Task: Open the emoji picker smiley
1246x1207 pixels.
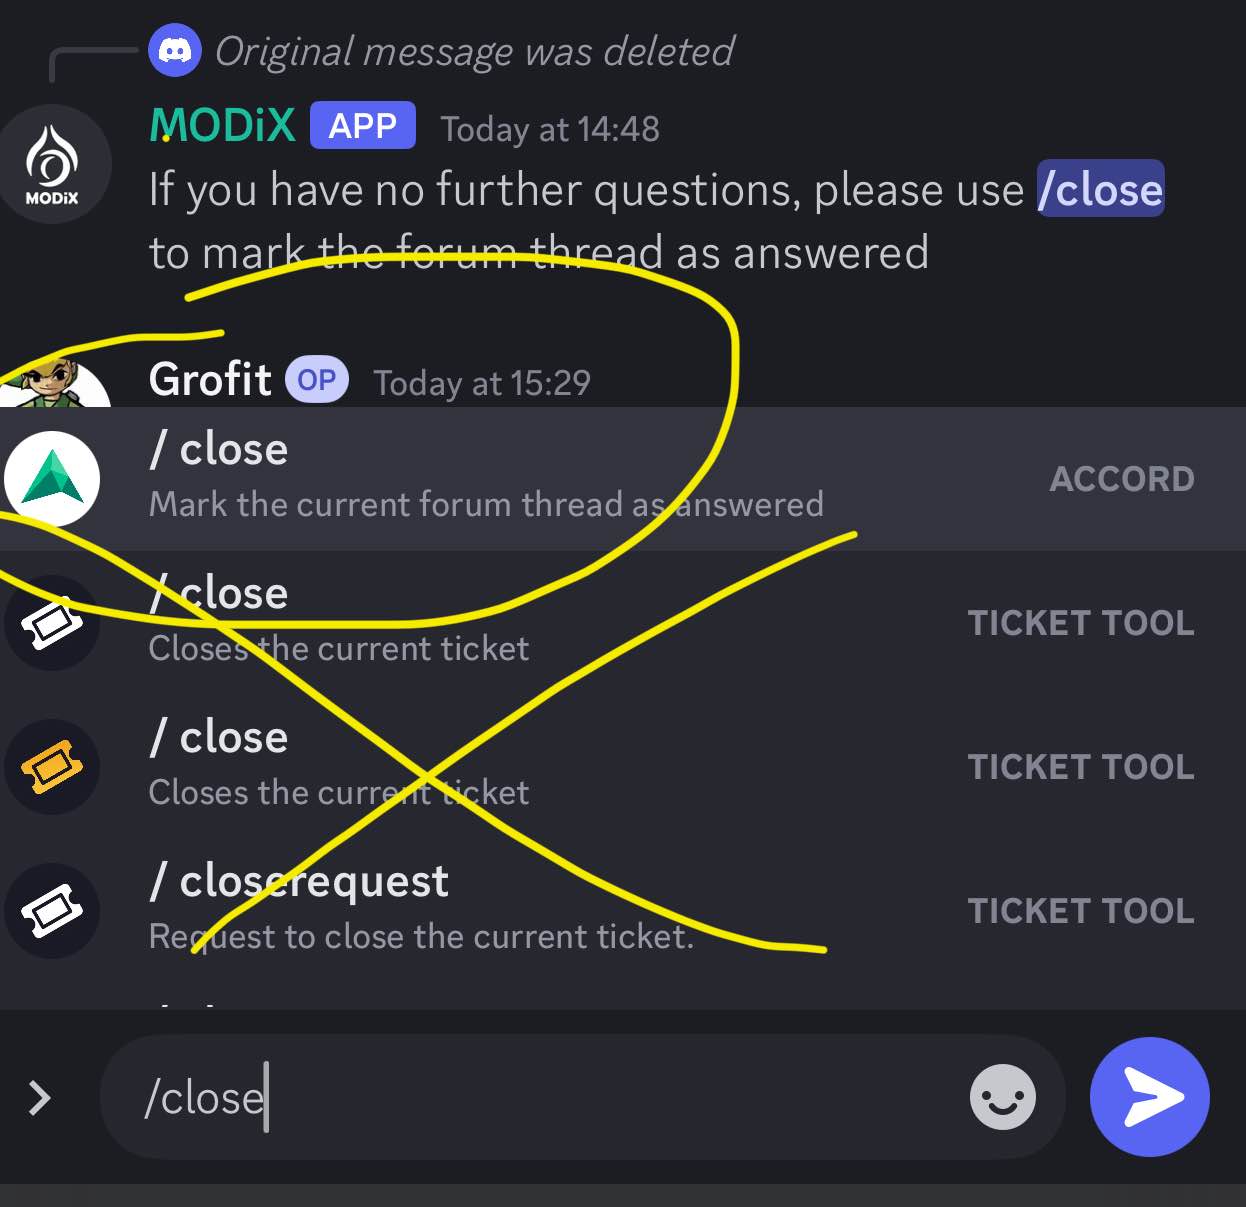Action: [x=1002, y=1097]
